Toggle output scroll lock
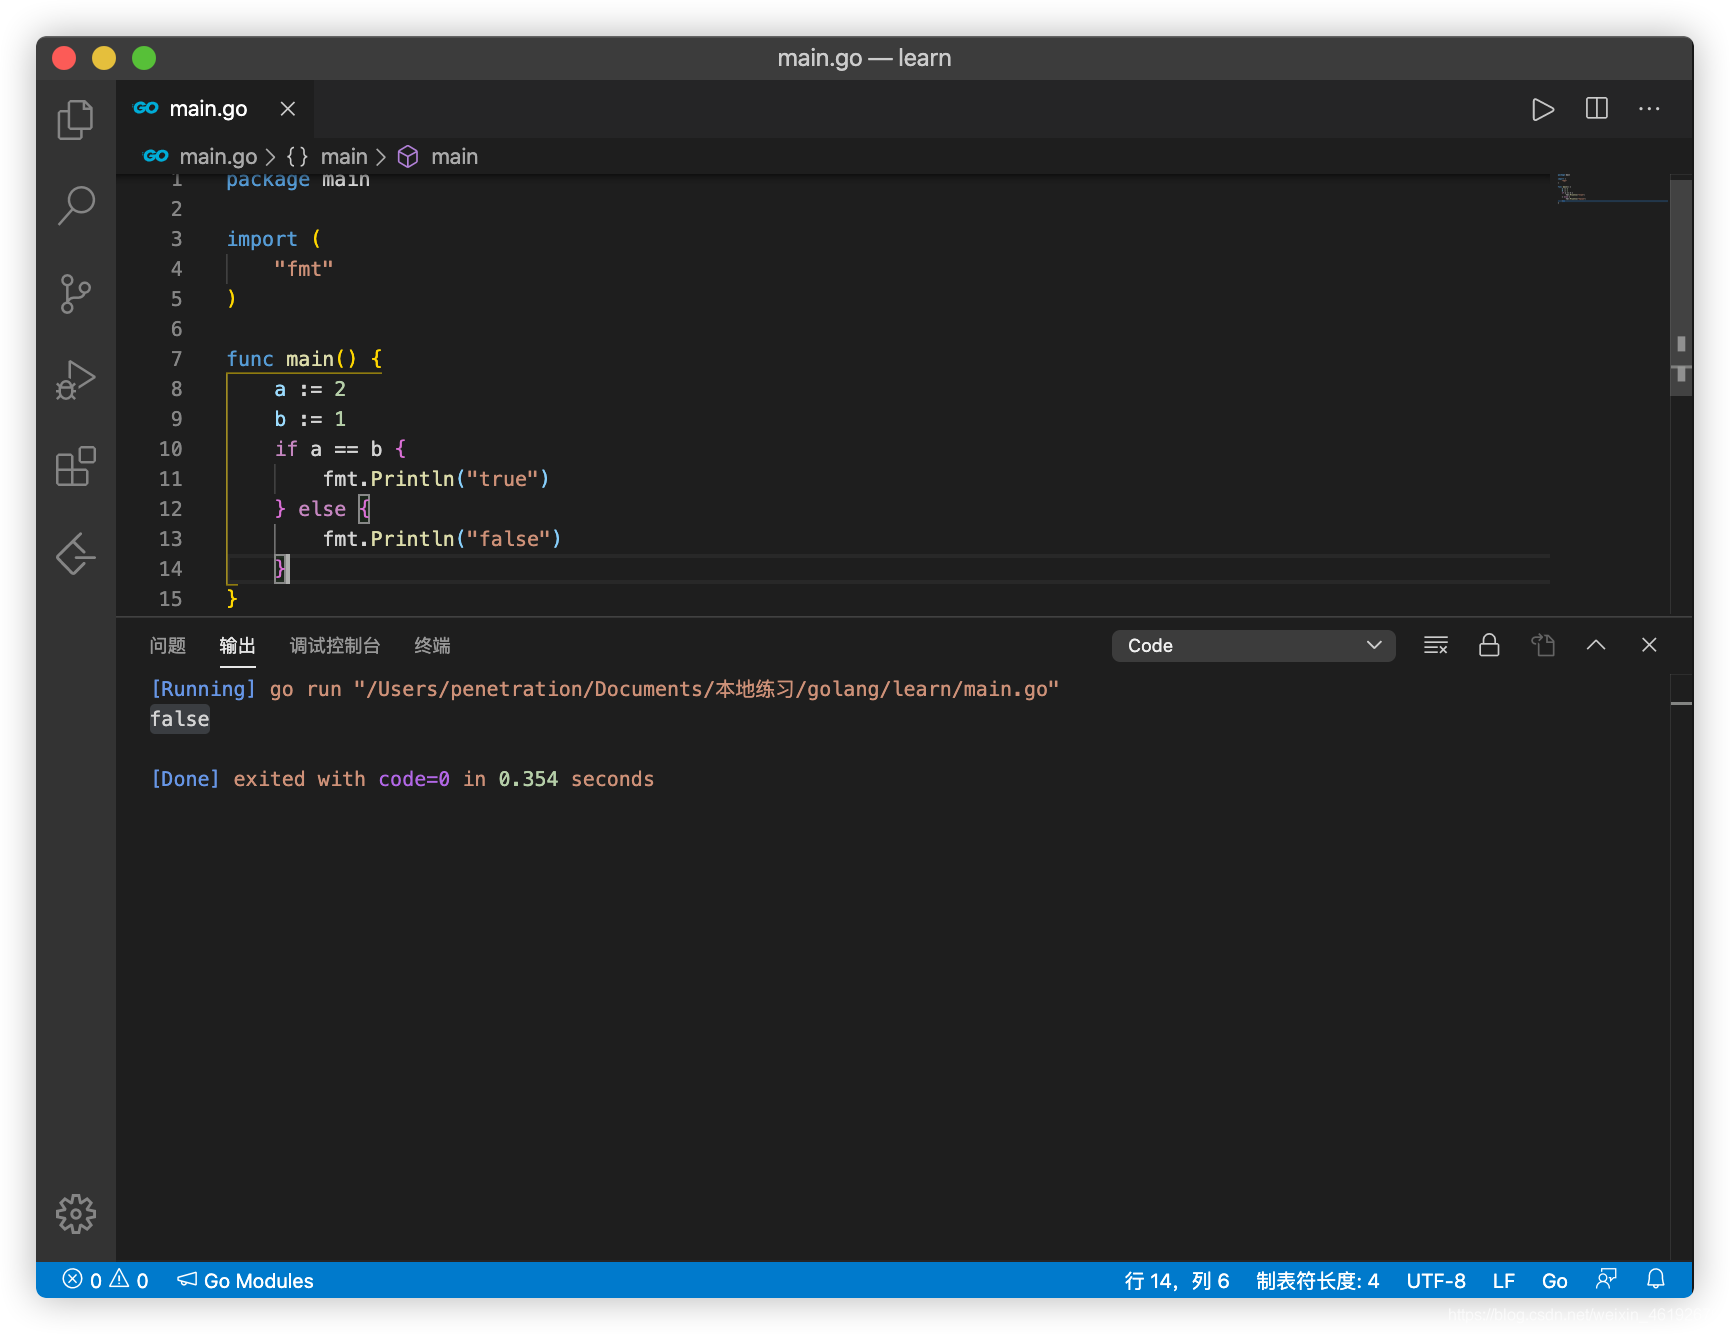The image size is (1730, 1334). coord(1489,645)
